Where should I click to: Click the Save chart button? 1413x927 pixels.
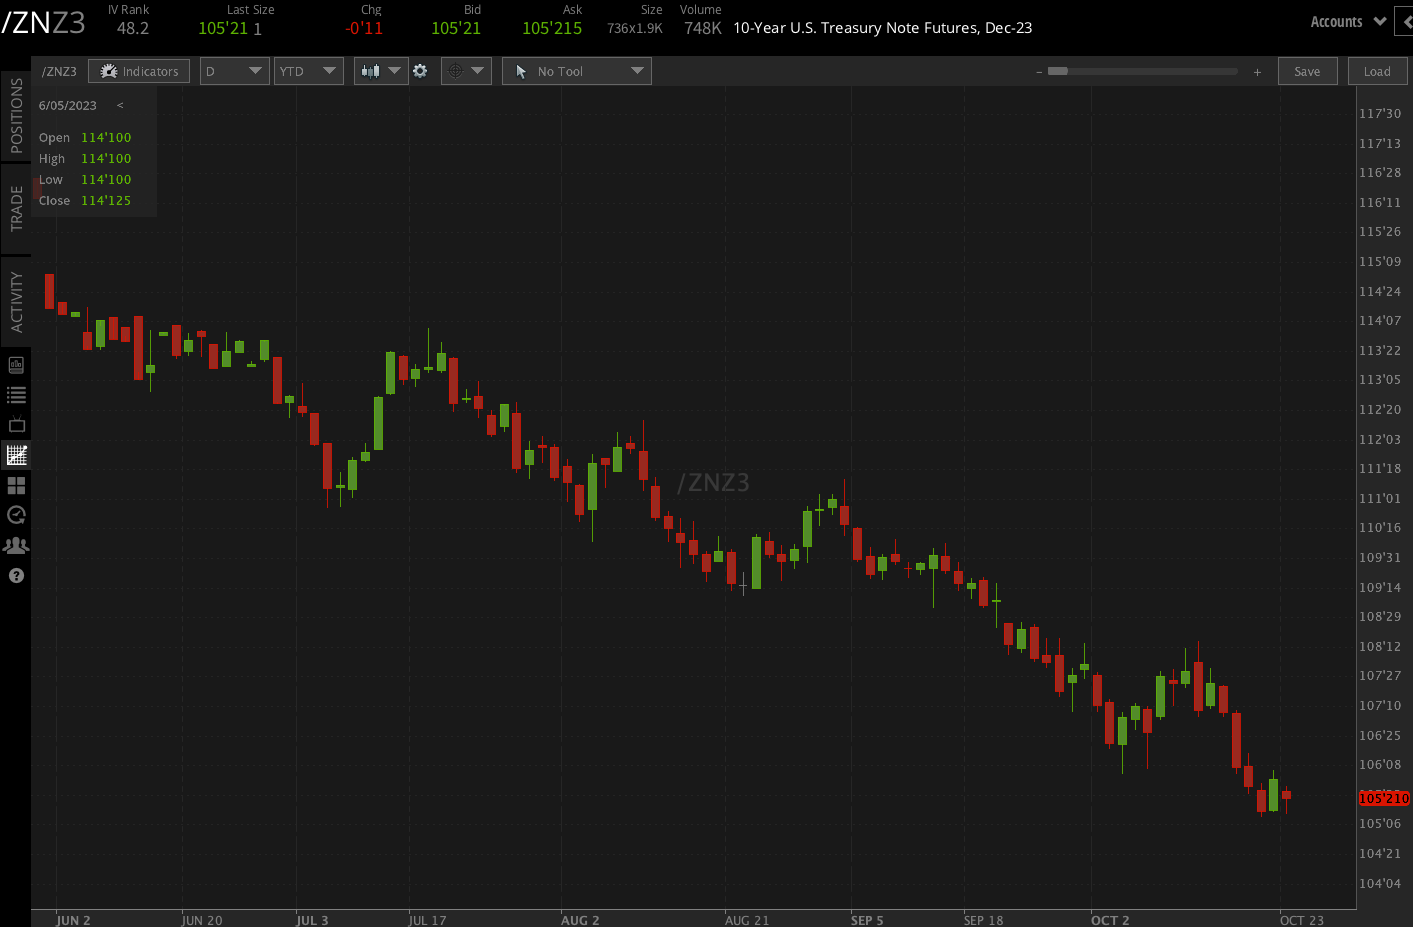pyautogui.click(x=1307, y=71)
